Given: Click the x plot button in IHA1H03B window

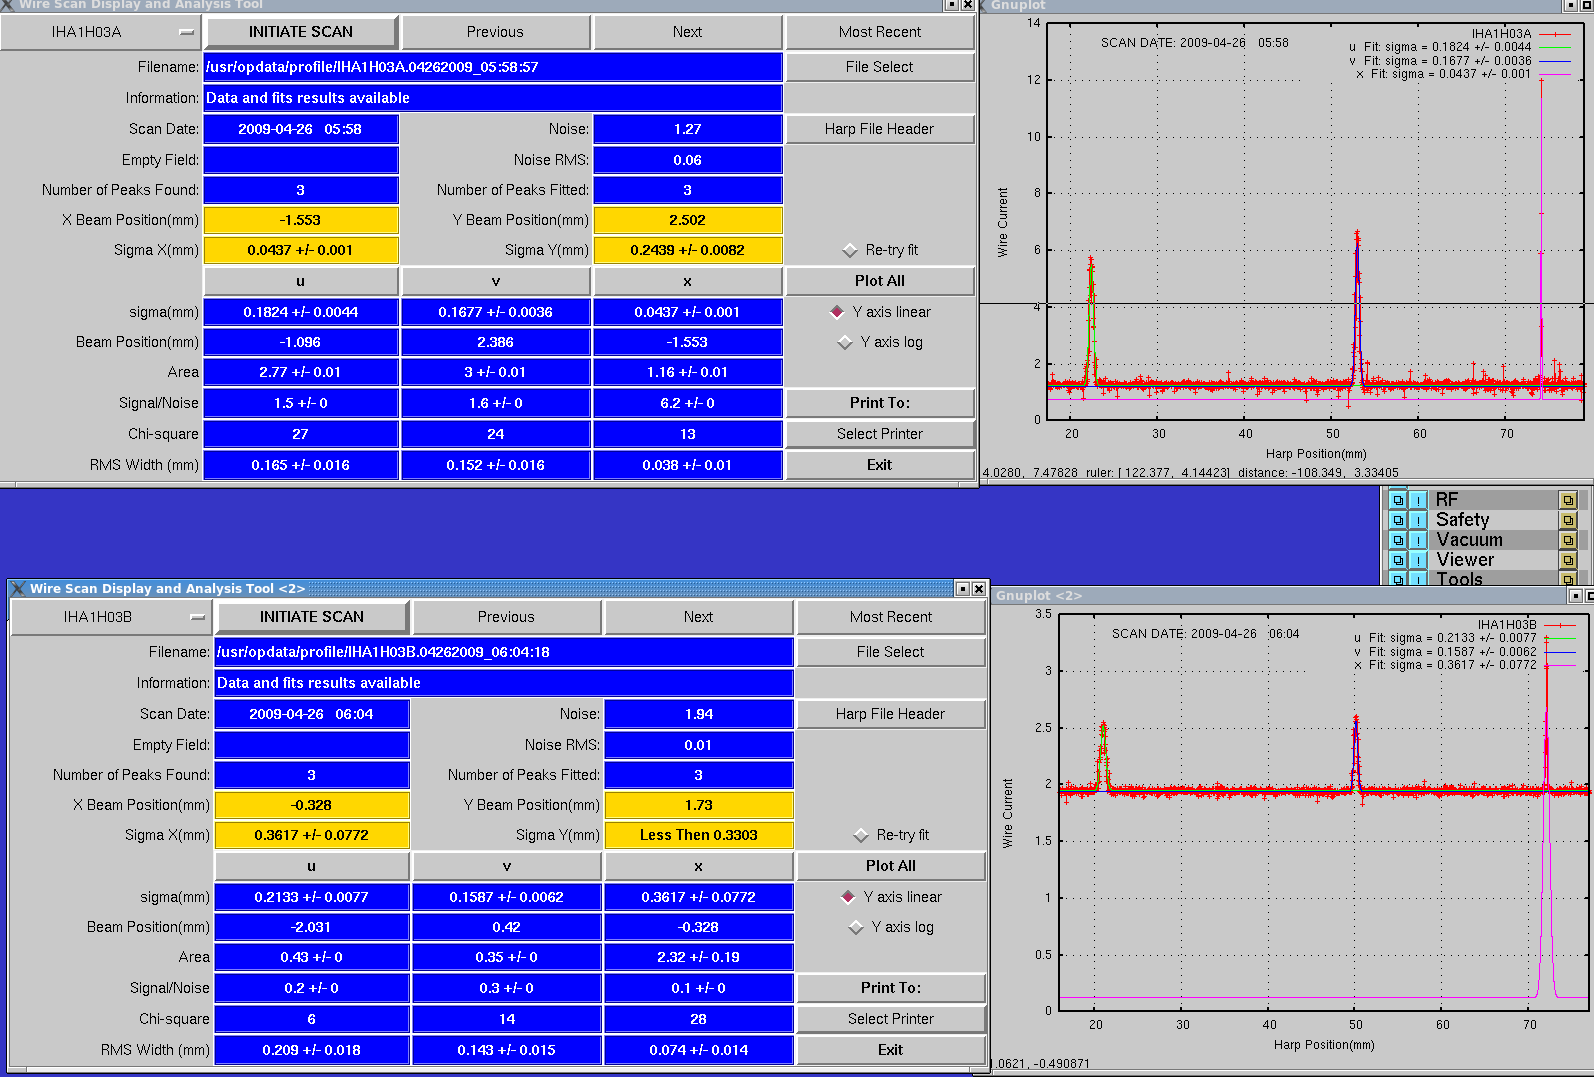Looking at the screenshot, I should click(698, 866).
